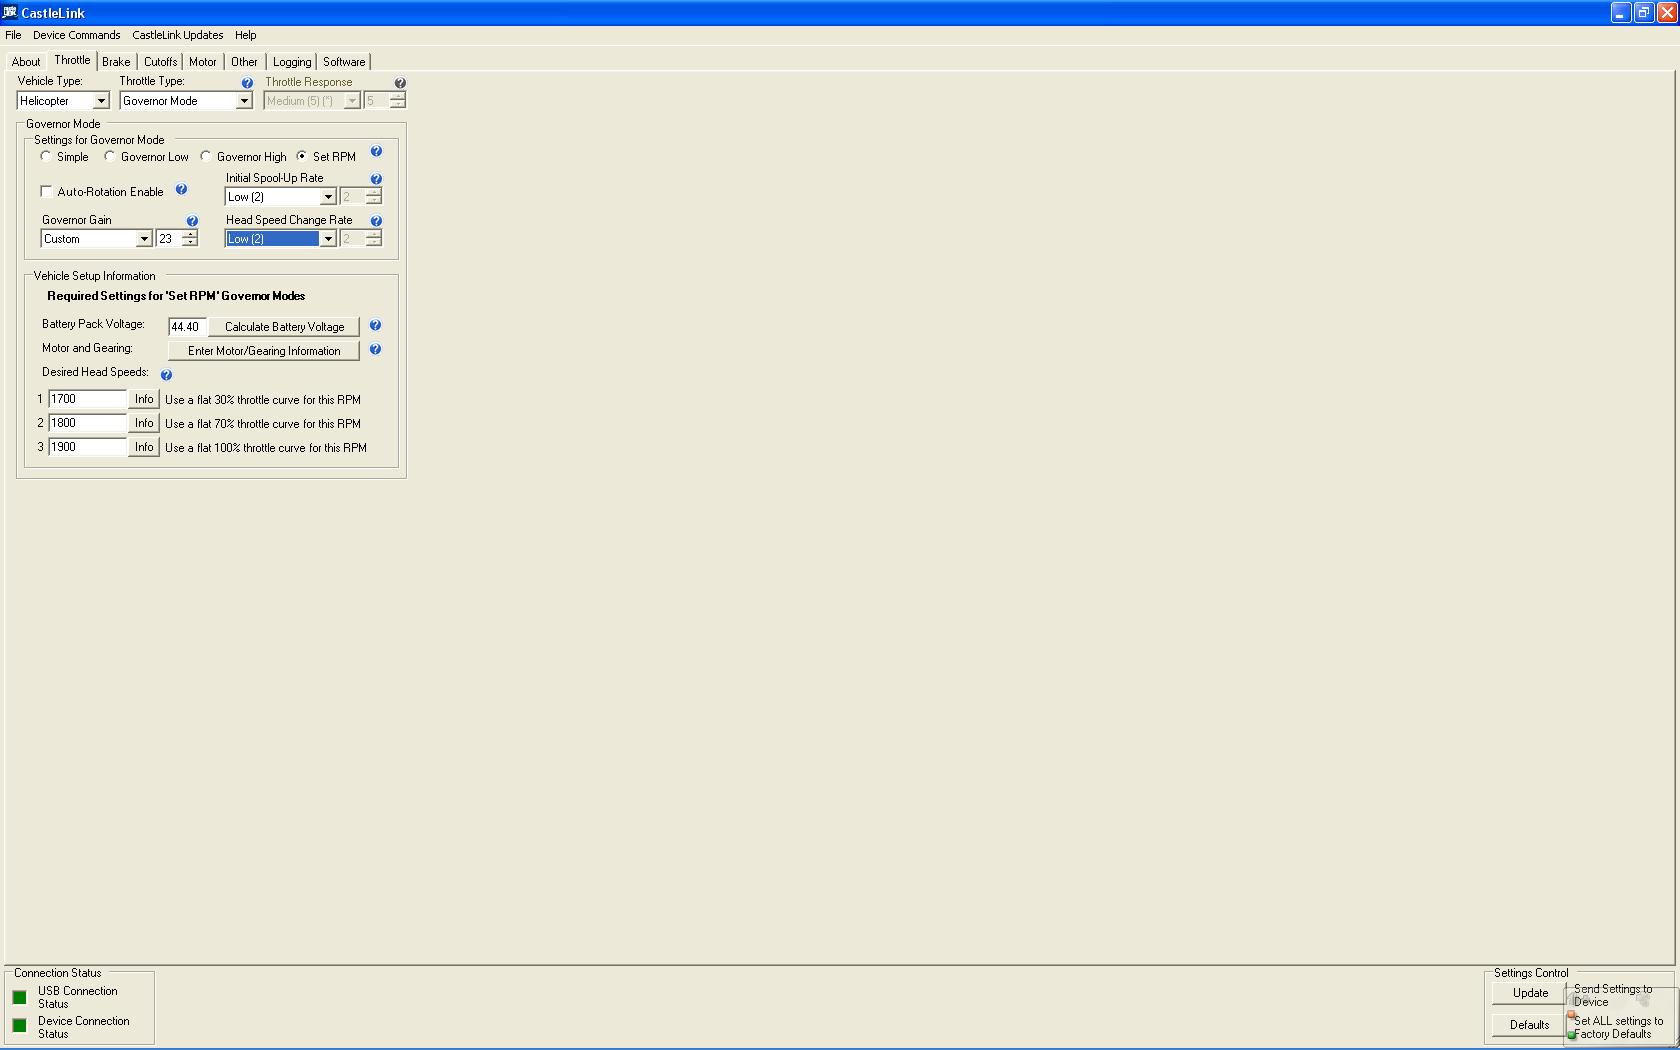Click Governor Gain numeric field showing 23

tap(168, 239)
